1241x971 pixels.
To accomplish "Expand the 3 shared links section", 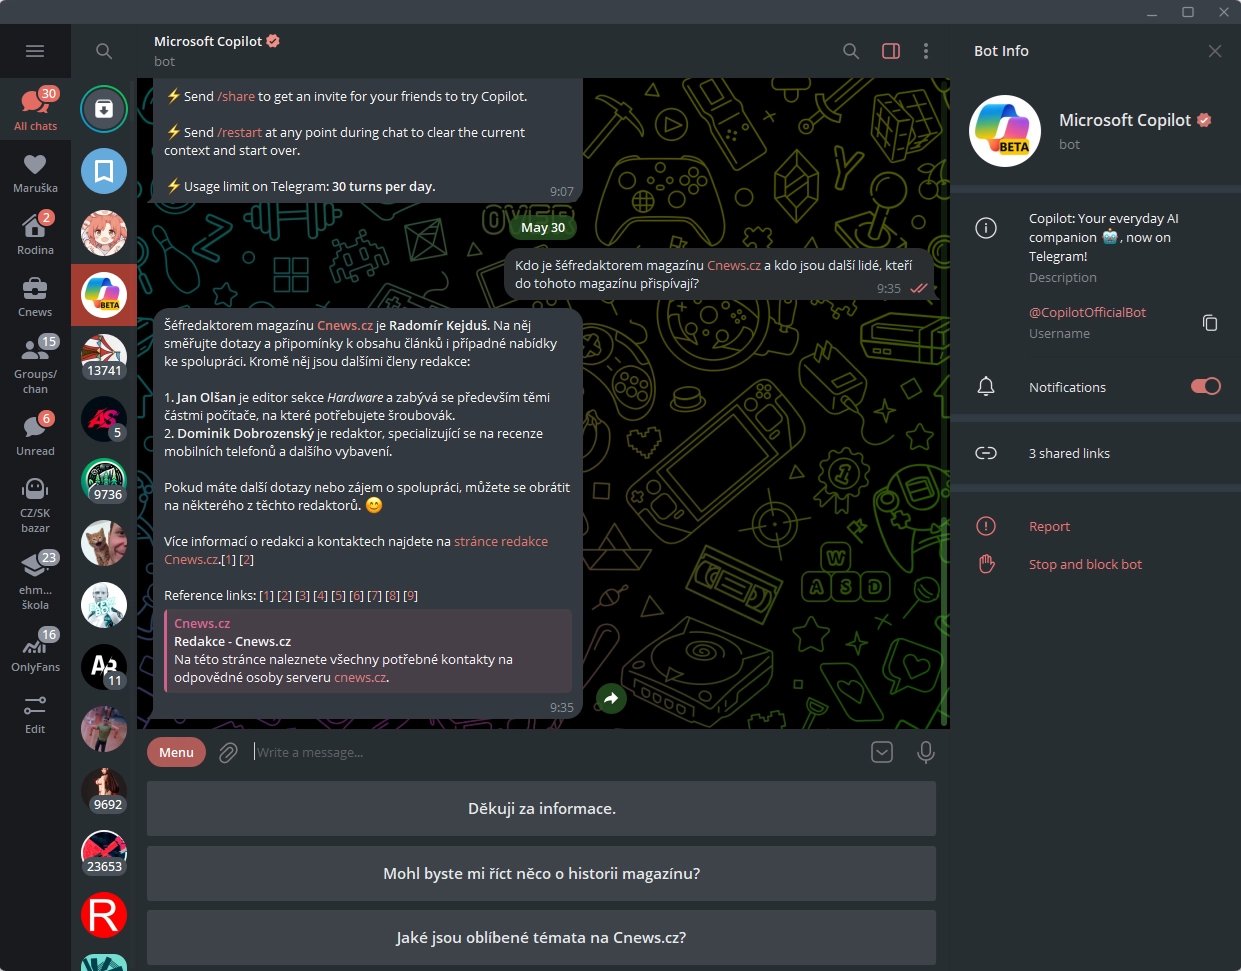I will [x=1069, y=453].
